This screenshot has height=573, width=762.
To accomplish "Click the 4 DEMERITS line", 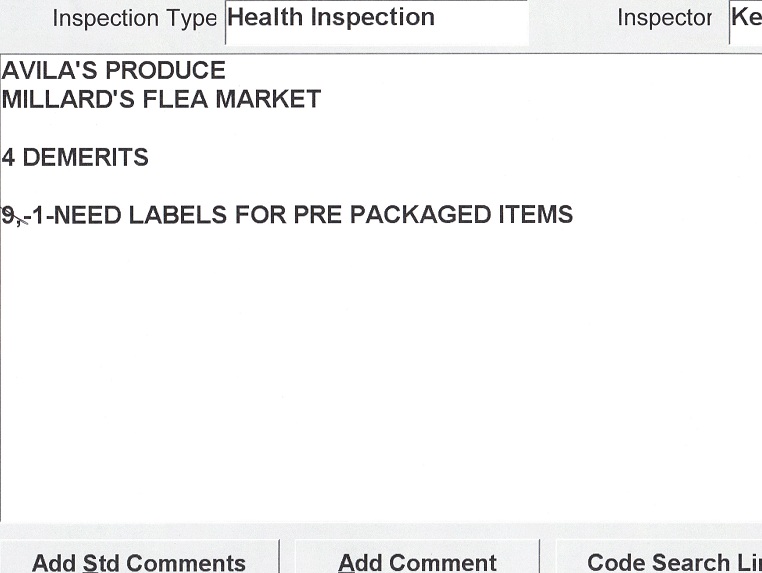I will pos(75,158).
